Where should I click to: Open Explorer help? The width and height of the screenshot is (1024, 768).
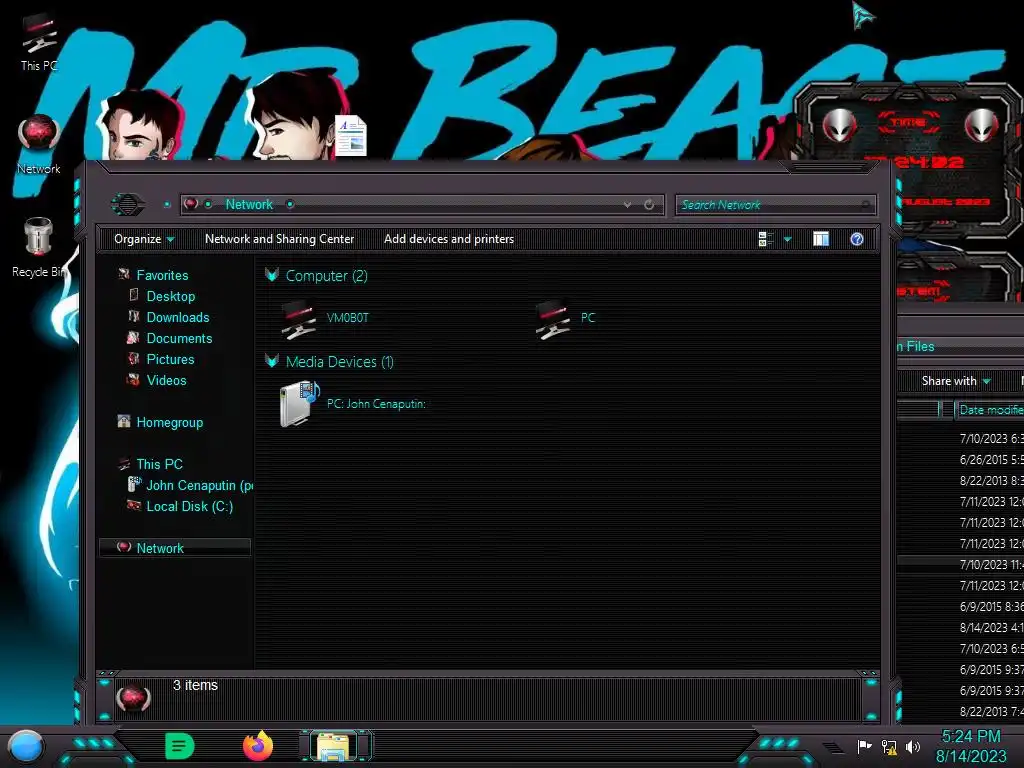click(857, 239)
